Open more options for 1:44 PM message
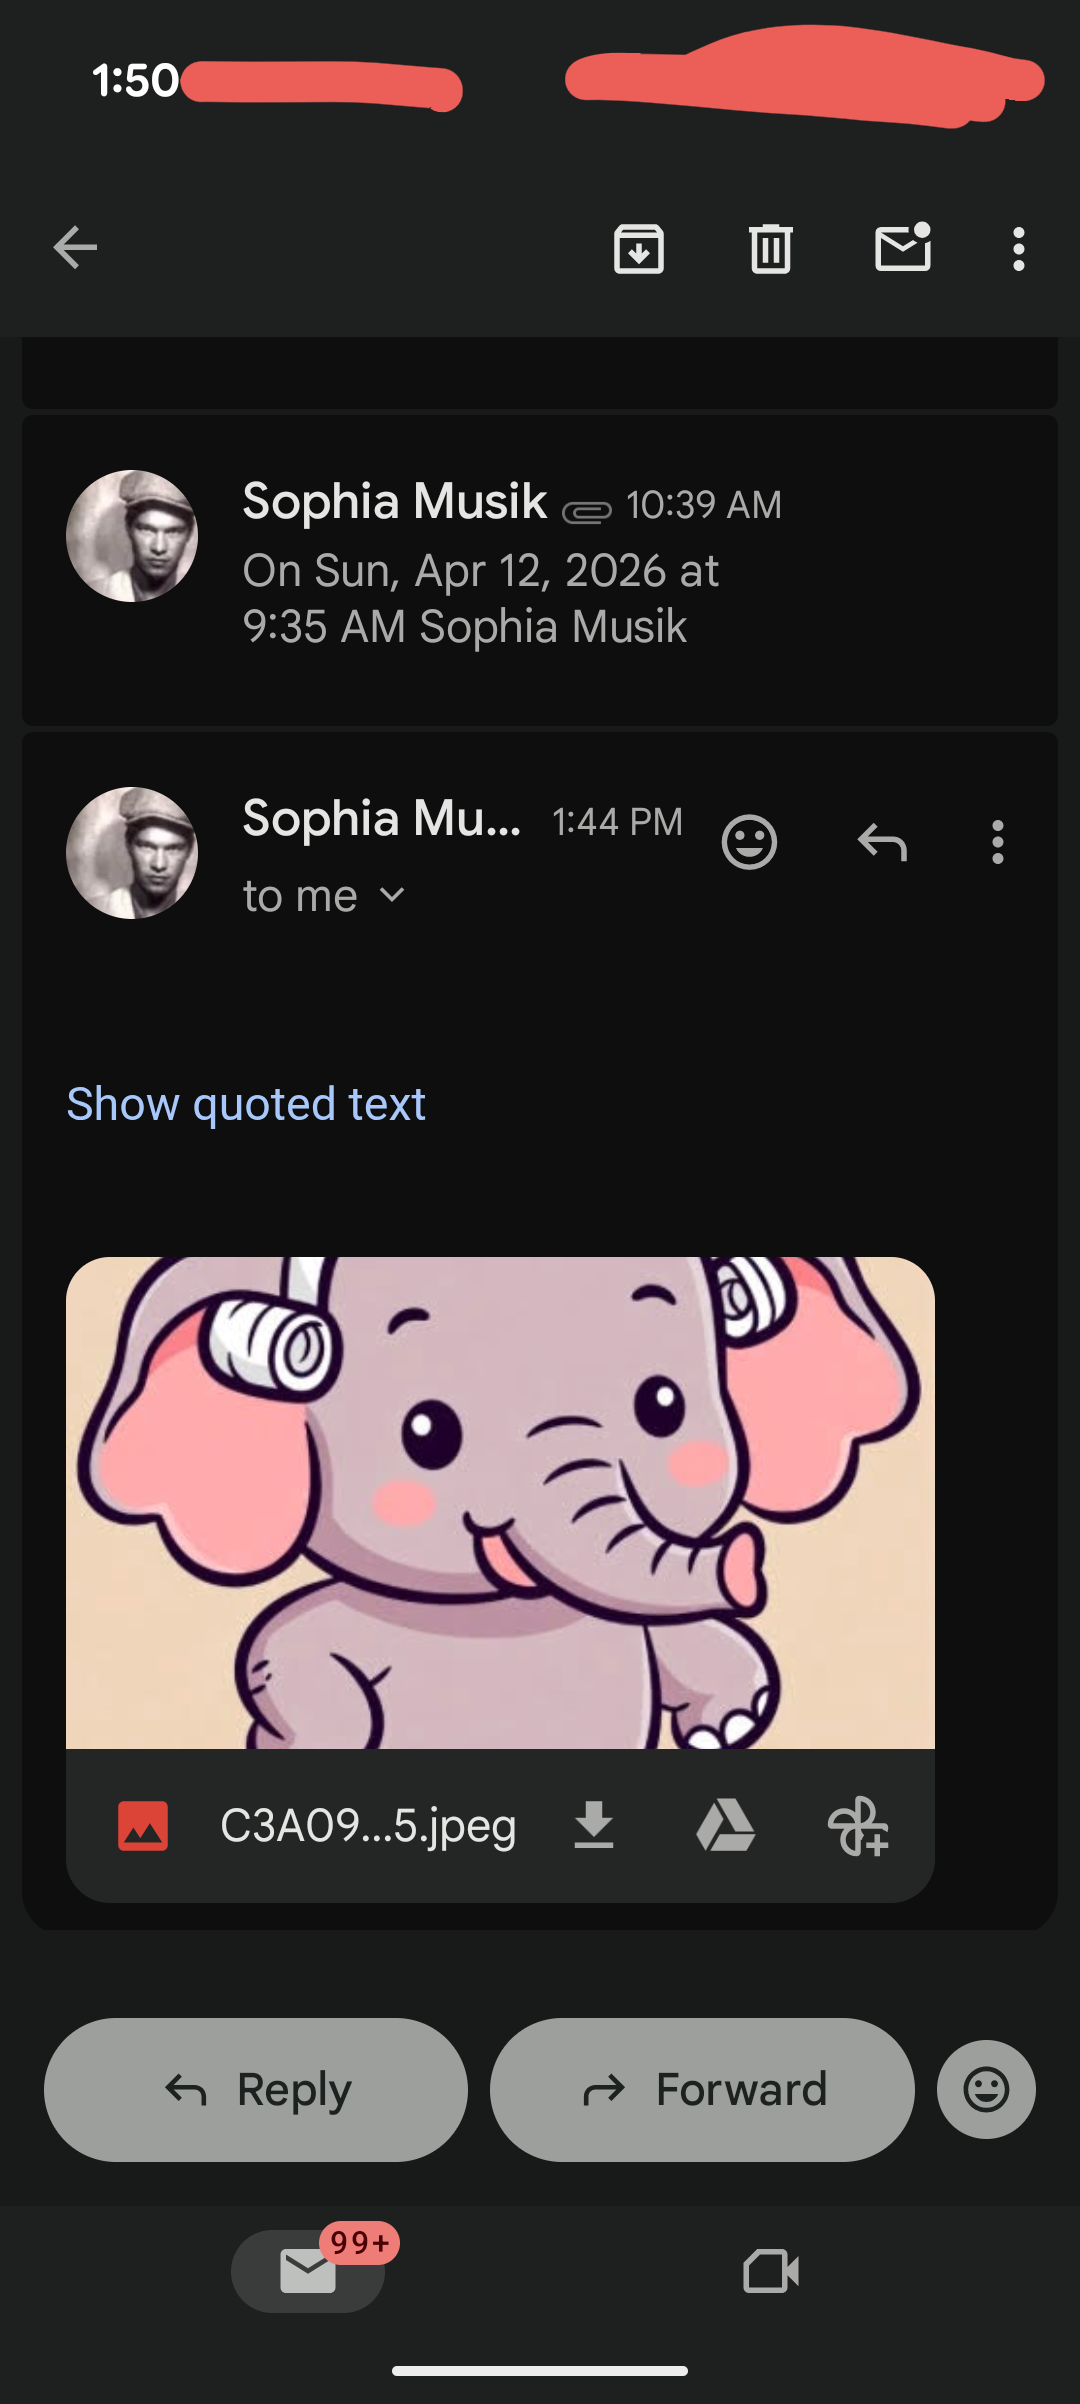The image size is (1080, 2404). tap(997, 842)
